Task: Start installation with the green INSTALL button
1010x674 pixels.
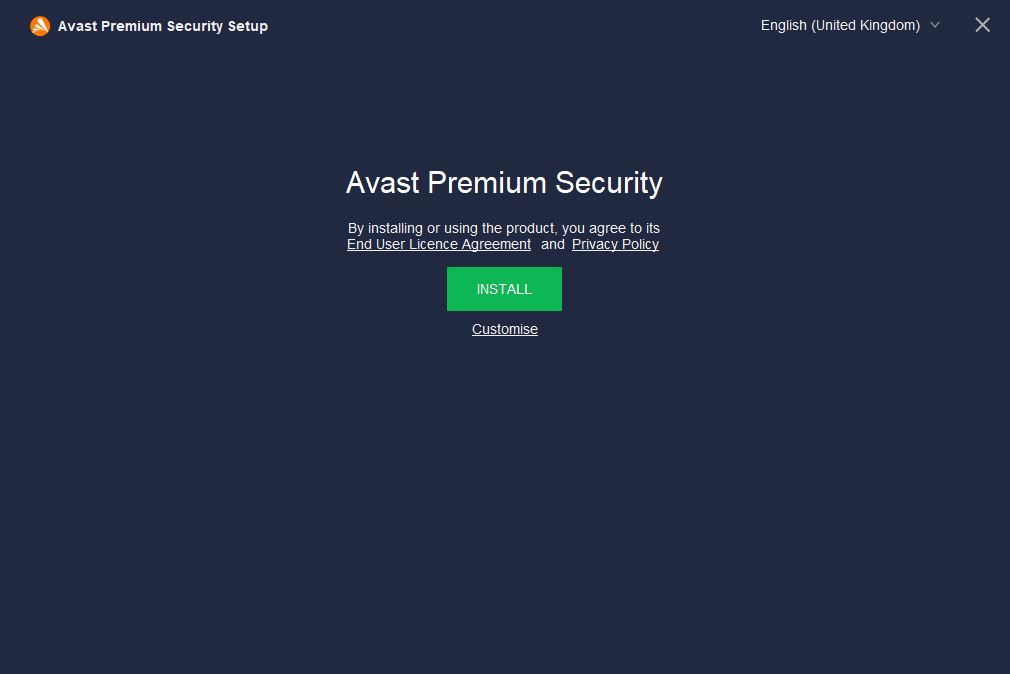Action: (x=504, y=289)
